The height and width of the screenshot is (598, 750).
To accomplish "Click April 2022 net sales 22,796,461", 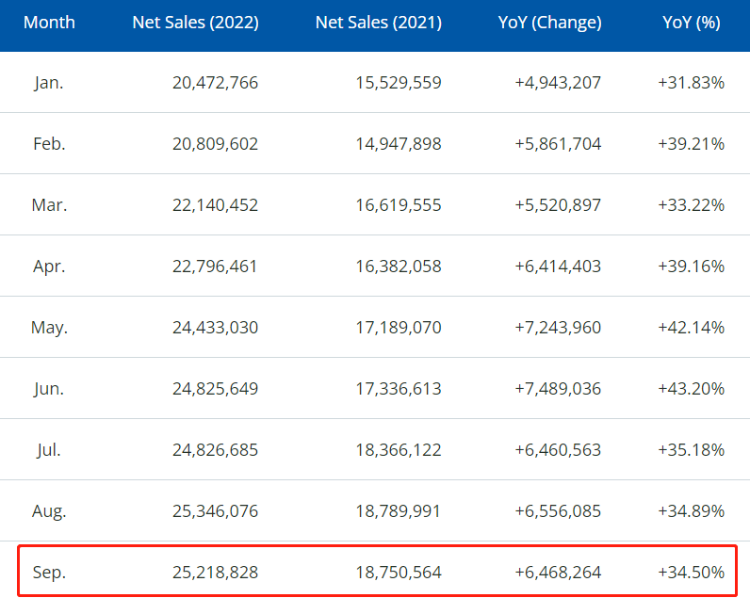I will (x=214, y=266).
